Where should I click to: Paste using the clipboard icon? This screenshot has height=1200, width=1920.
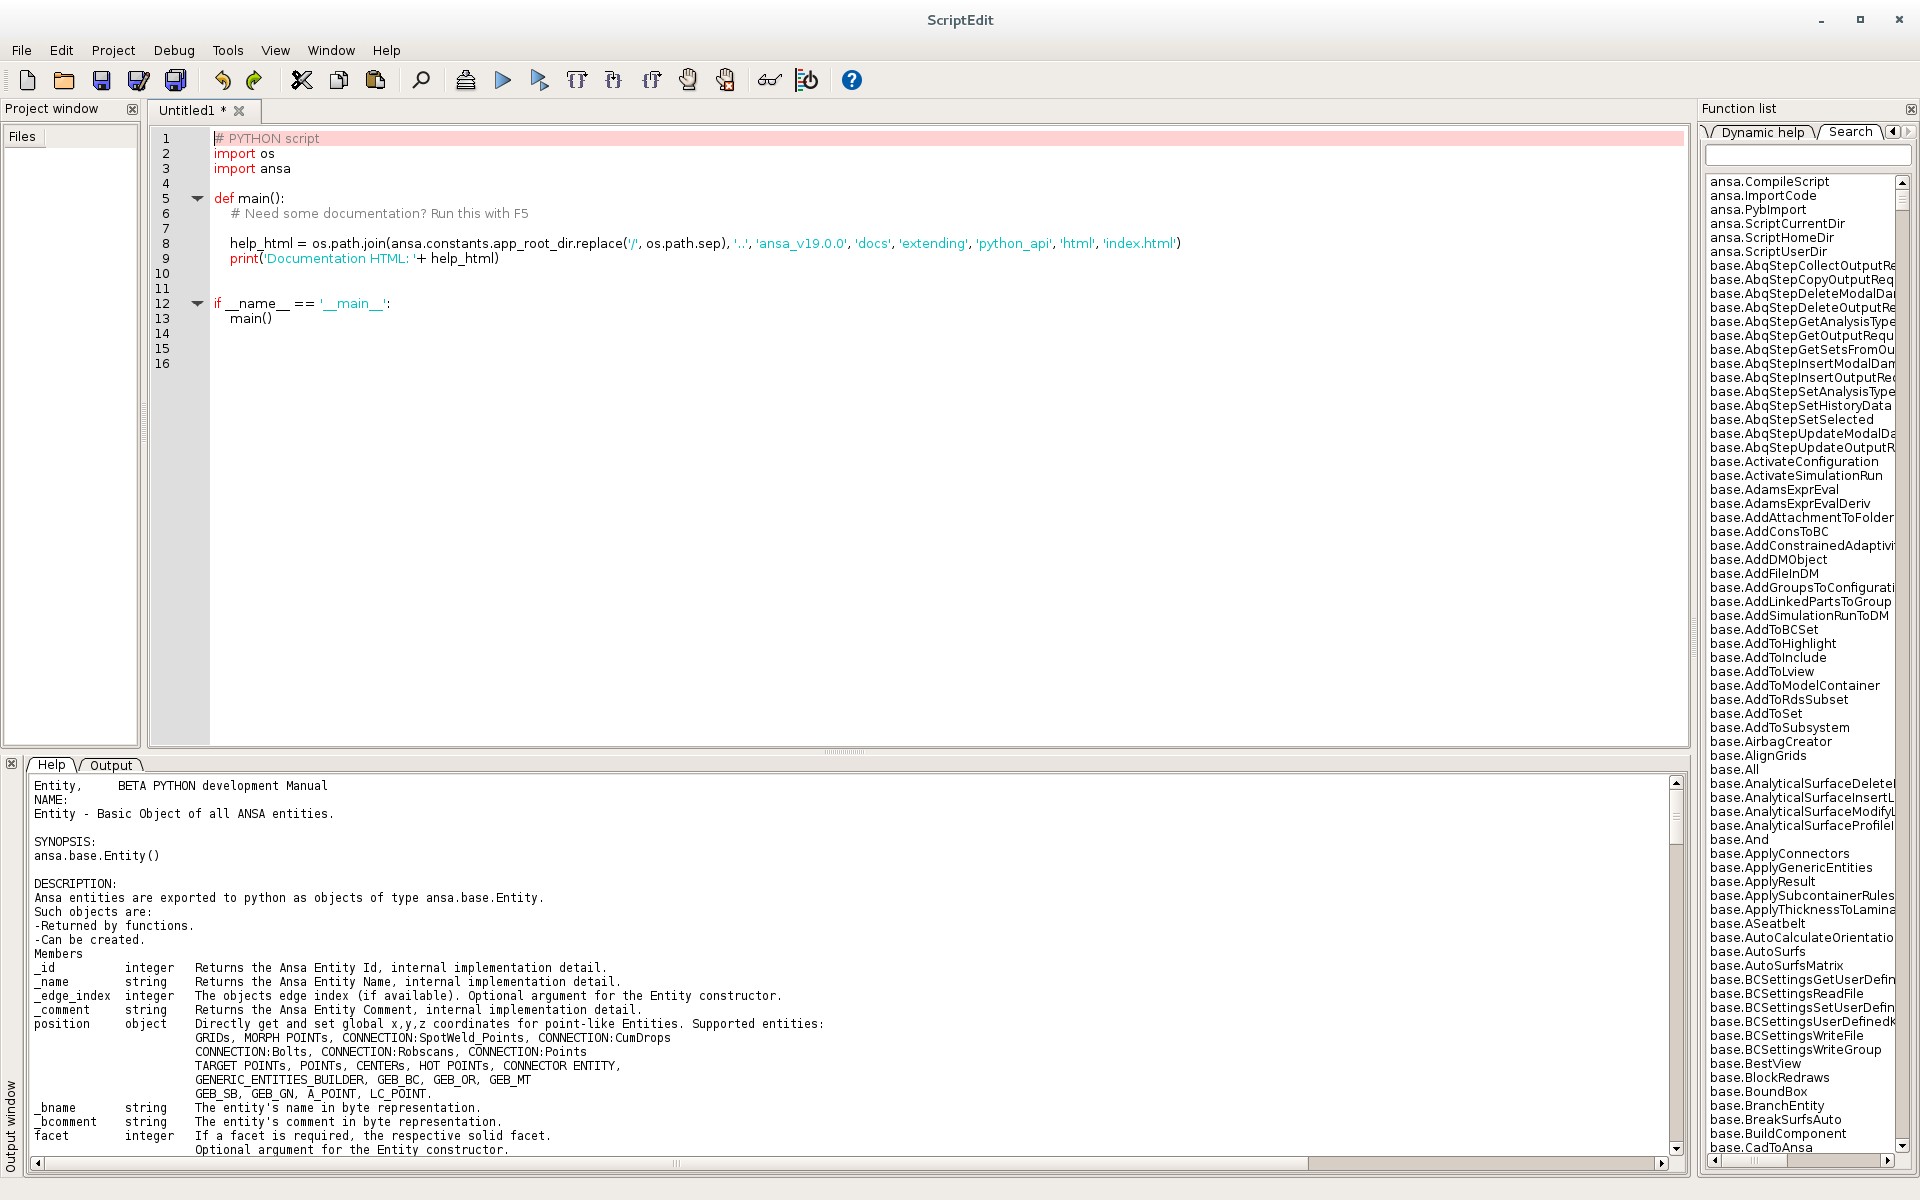(376, 80)
